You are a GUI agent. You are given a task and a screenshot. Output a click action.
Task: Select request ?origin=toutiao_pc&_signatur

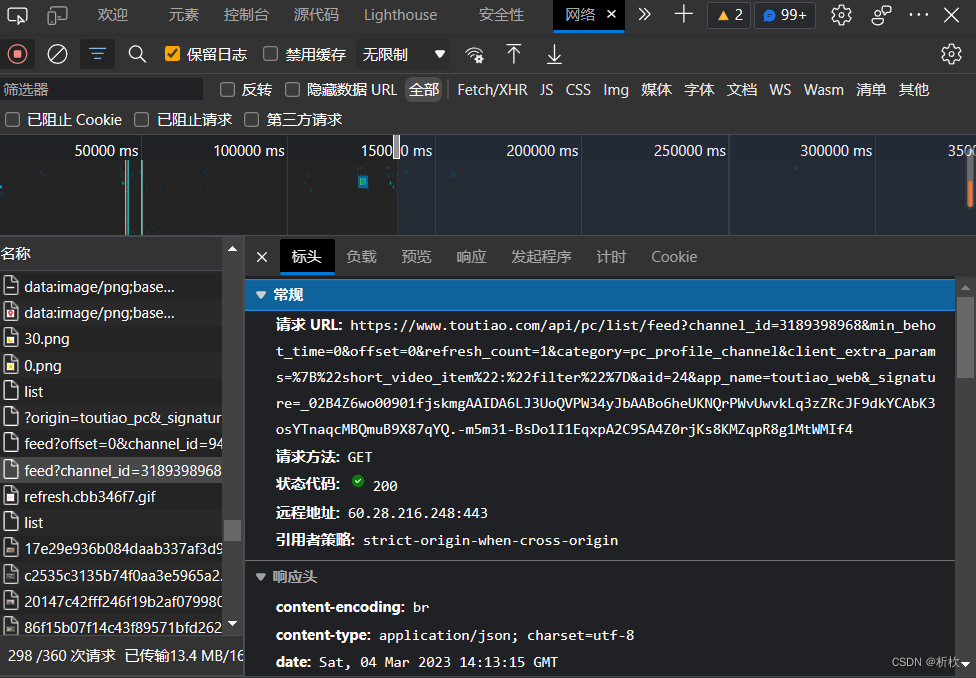tap(111, 418)
